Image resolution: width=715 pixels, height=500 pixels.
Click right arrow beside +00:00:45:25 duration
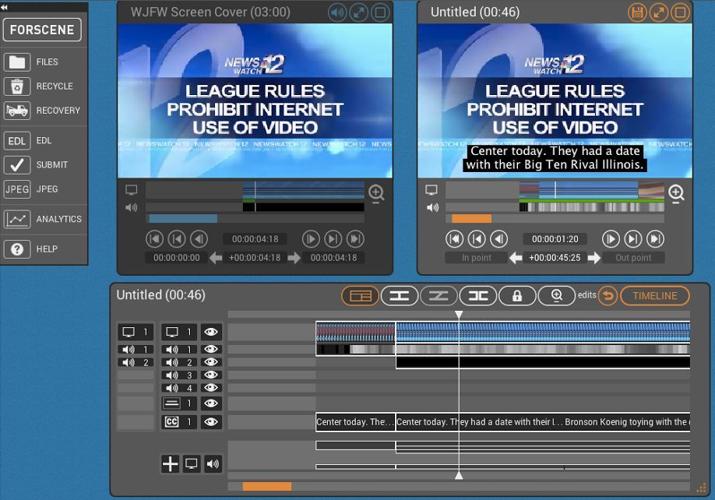tap(594, 258)
